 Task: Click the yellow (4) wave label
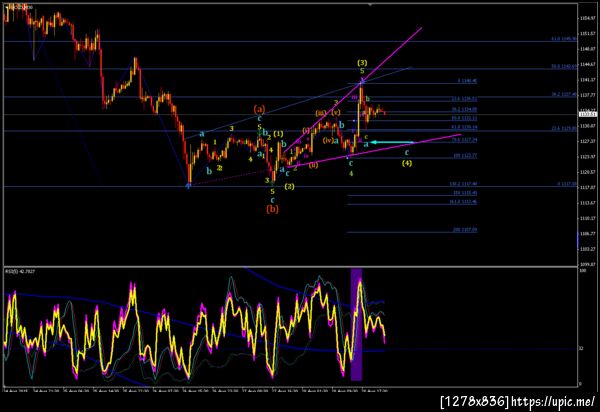[x=407, y=163]
